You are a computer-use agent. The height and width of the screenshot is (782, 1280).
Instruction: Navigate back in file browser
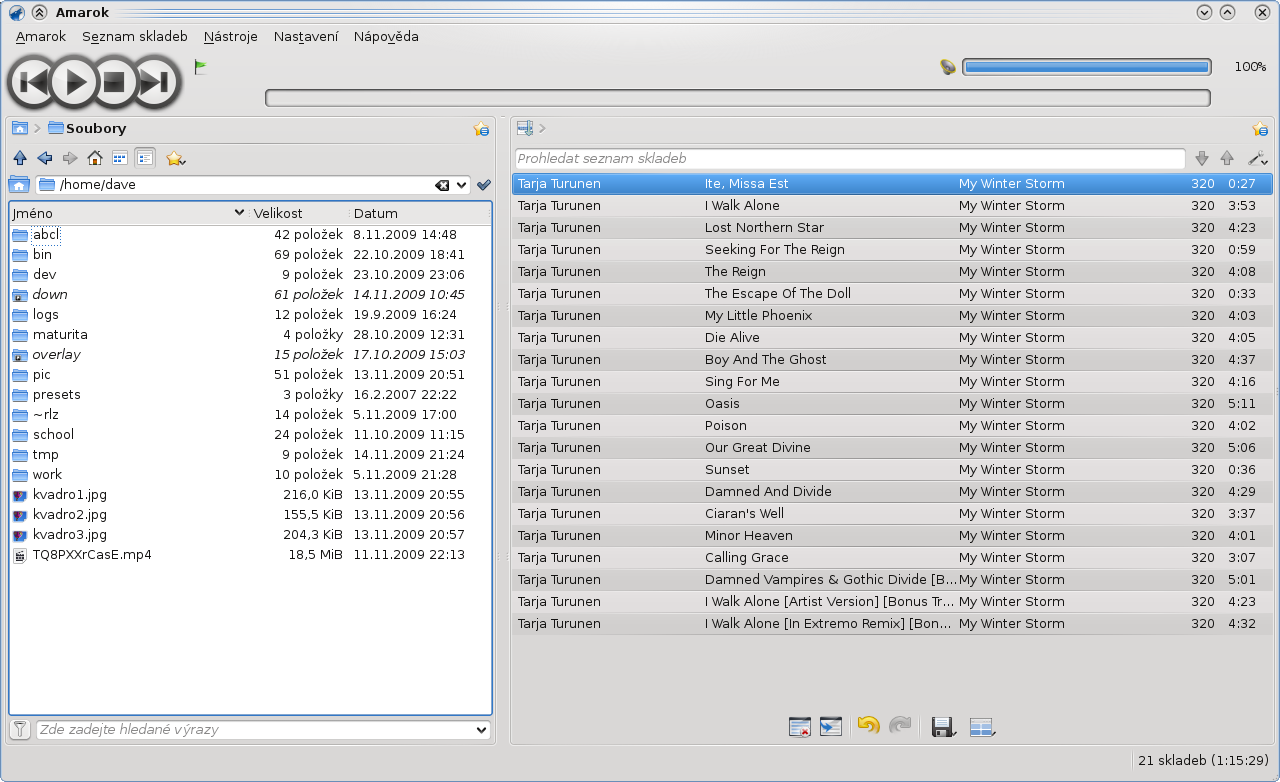(x=45, y=158)
